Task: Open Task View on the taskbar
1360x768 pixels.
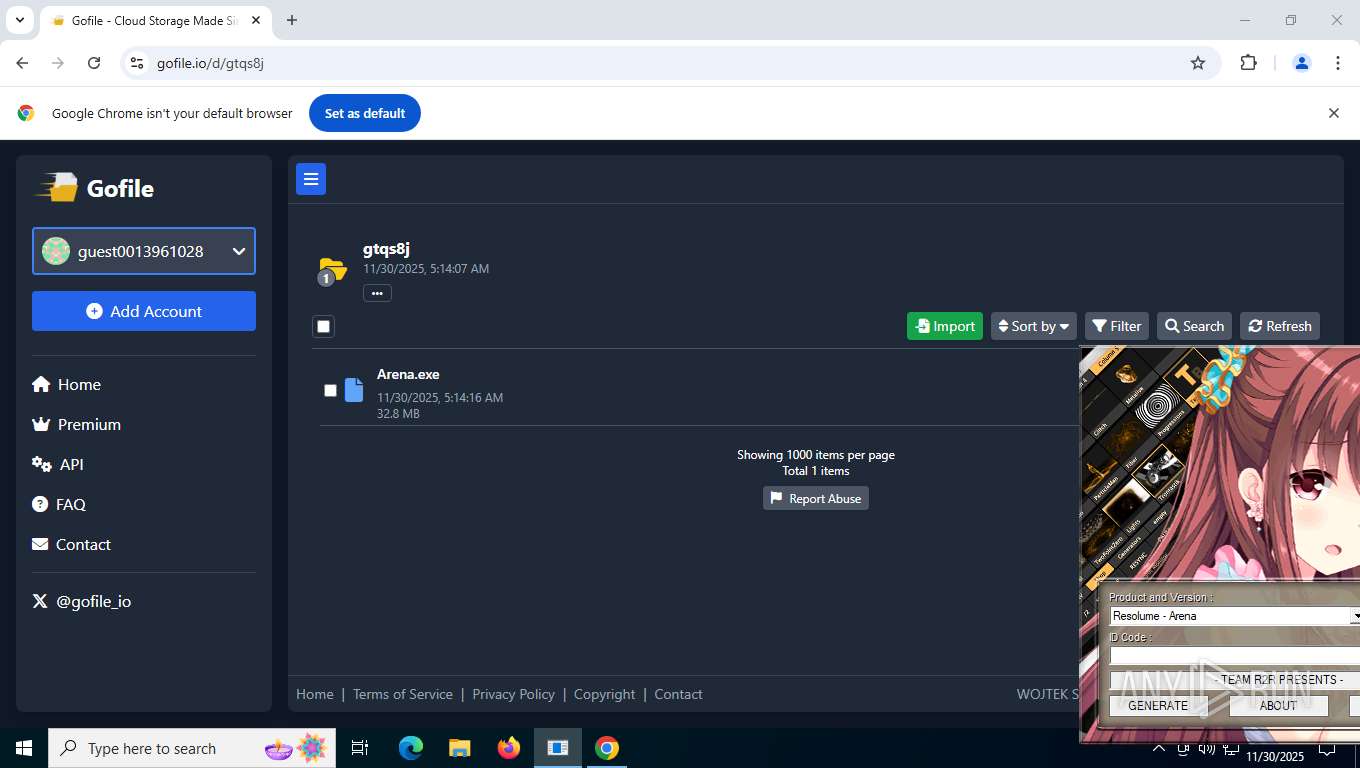Action: coord(360,748)
